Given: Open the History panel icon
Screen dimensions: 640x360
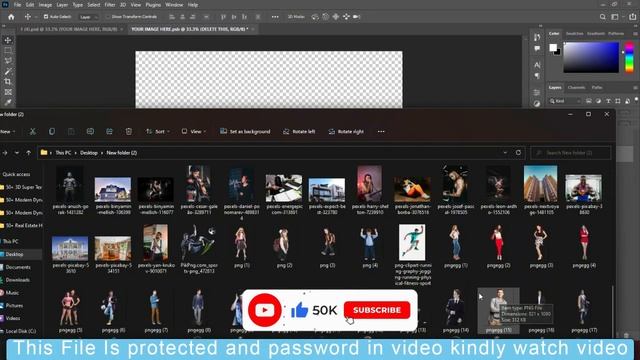Looking at the screenshot, I should point(537,37).
